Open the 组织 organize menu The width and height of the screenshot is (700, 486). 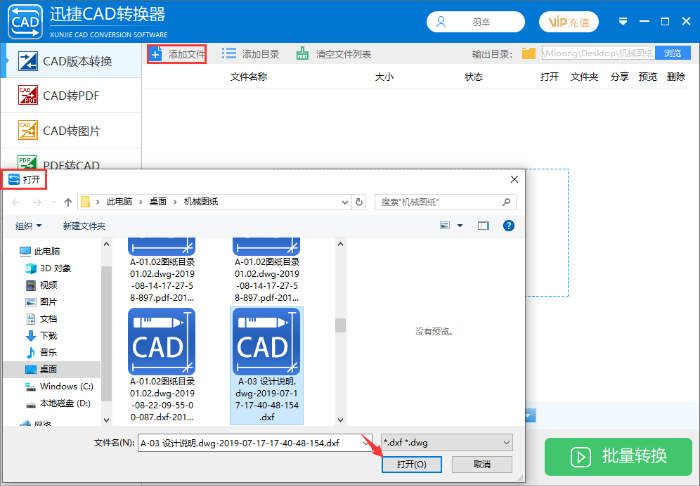[28, 226]
